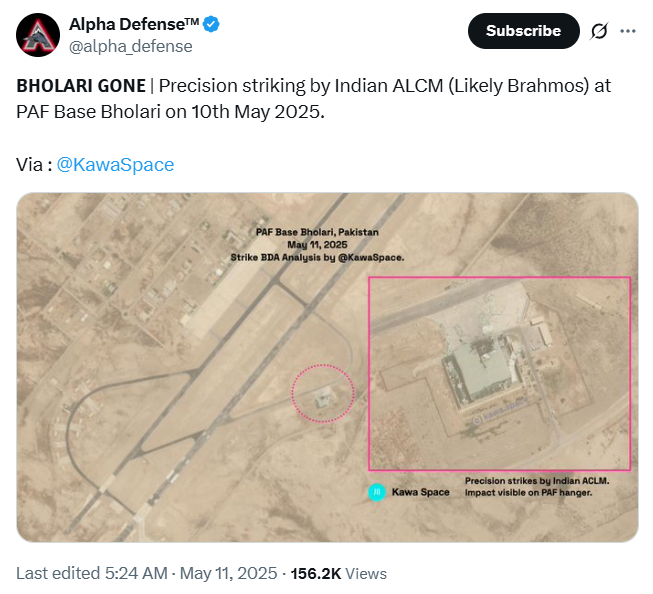This screenshot has height=594, width=653.
Task: Open the three-dot more options menu
Action: 628,31
